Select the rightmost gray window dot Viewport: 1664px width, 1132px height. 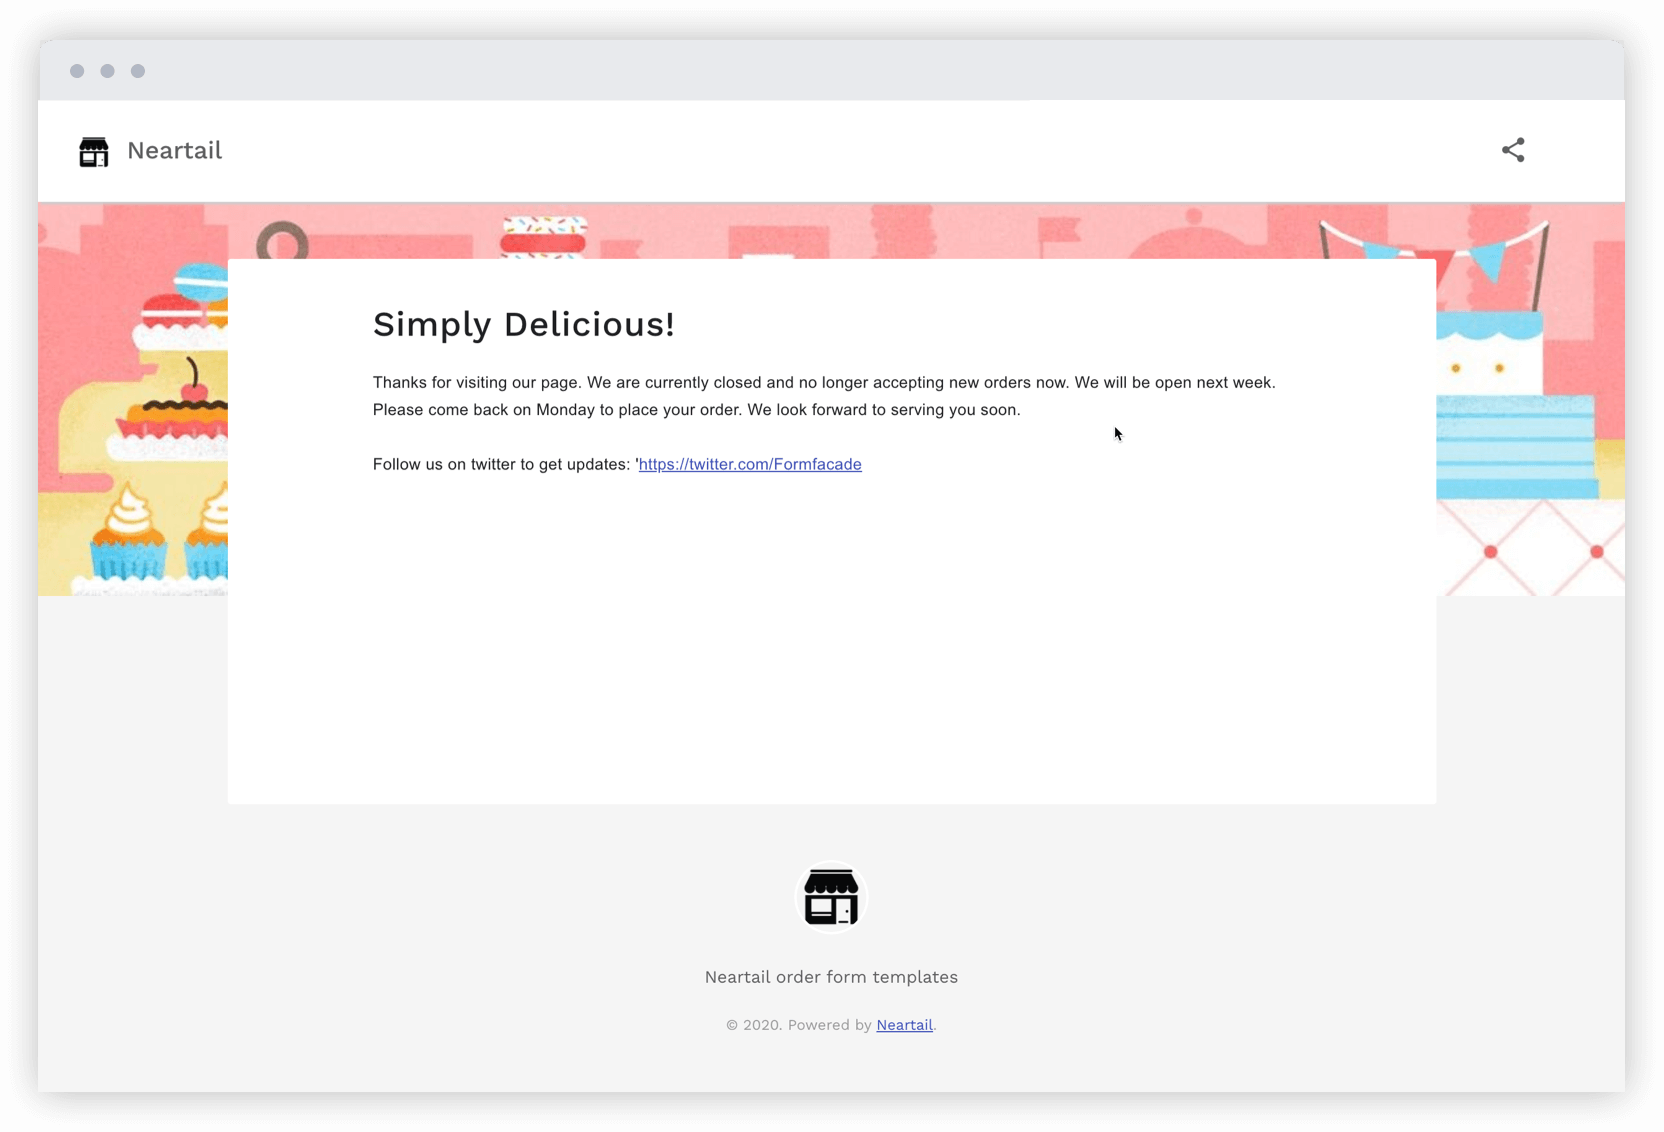point(138,71)
